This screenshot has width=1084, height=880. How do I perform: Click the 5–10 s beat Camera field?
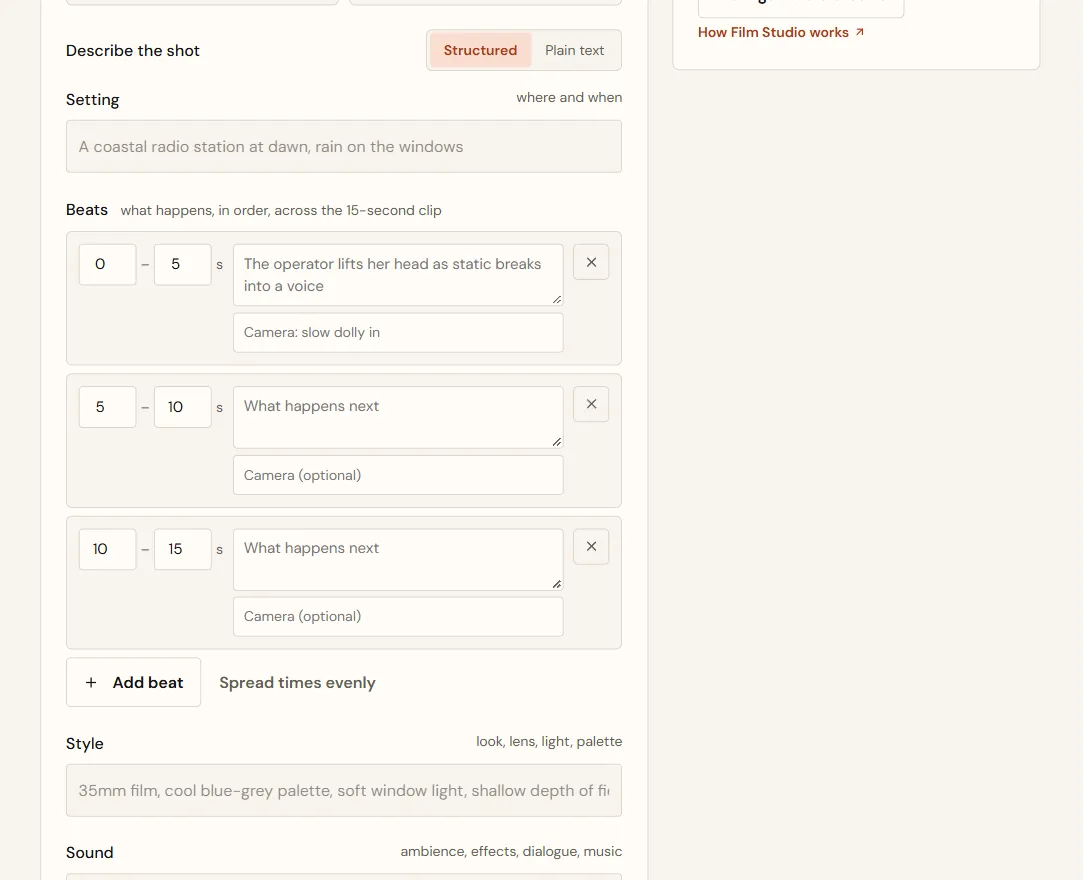point(398,475)
